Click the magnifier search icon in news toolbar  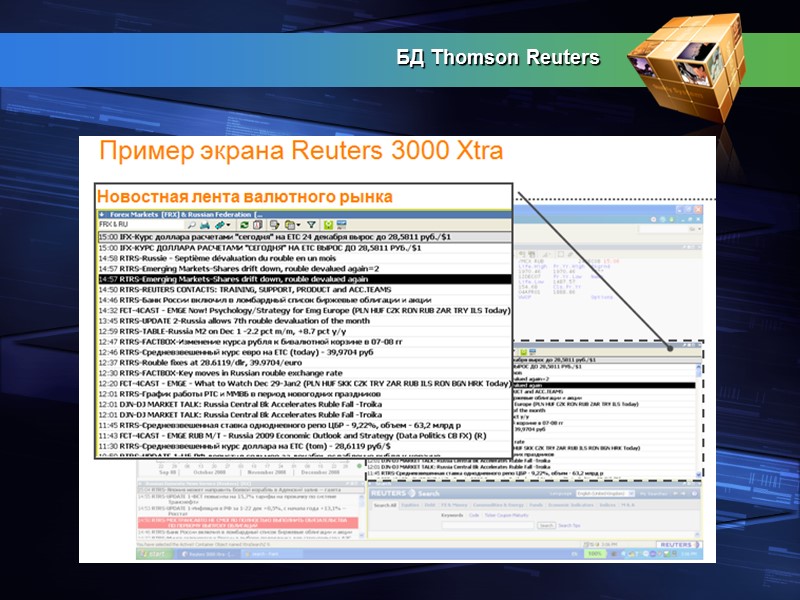tap(191, 225)
